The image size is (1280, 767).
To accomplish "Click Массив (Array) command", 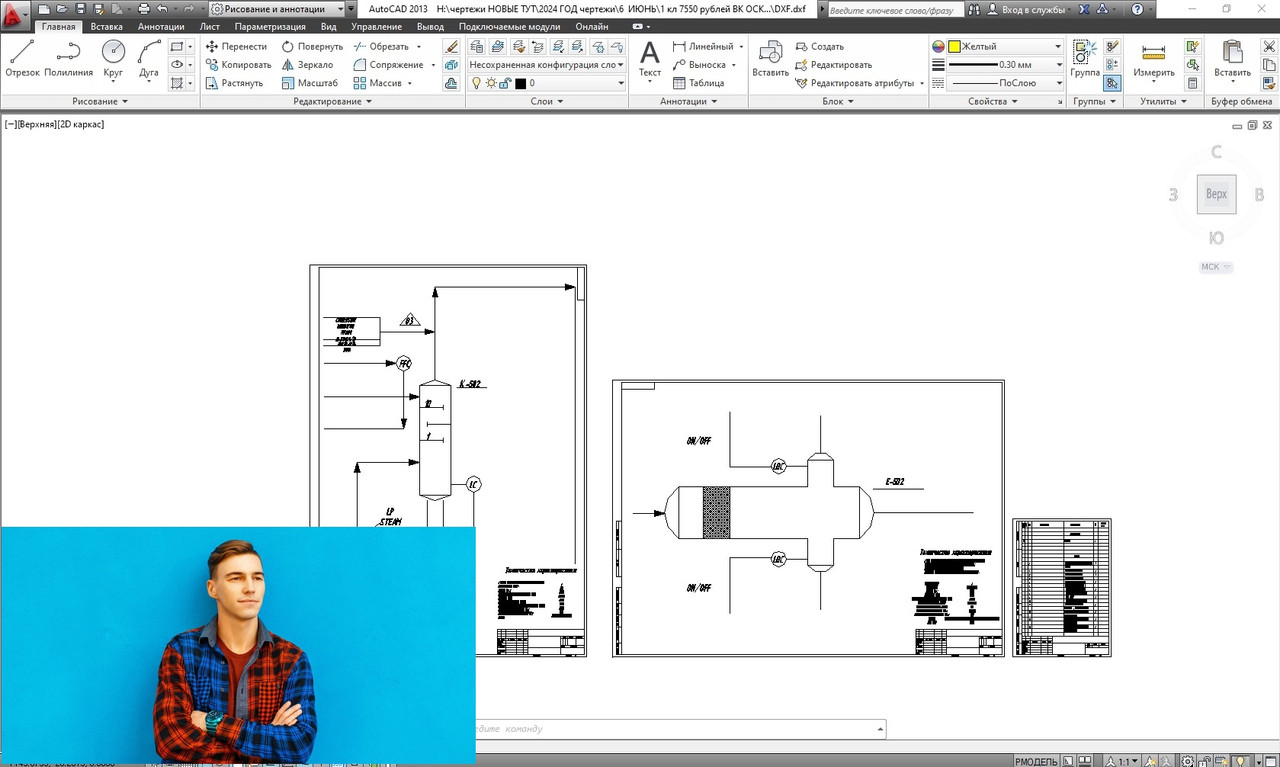I will 377,83.
